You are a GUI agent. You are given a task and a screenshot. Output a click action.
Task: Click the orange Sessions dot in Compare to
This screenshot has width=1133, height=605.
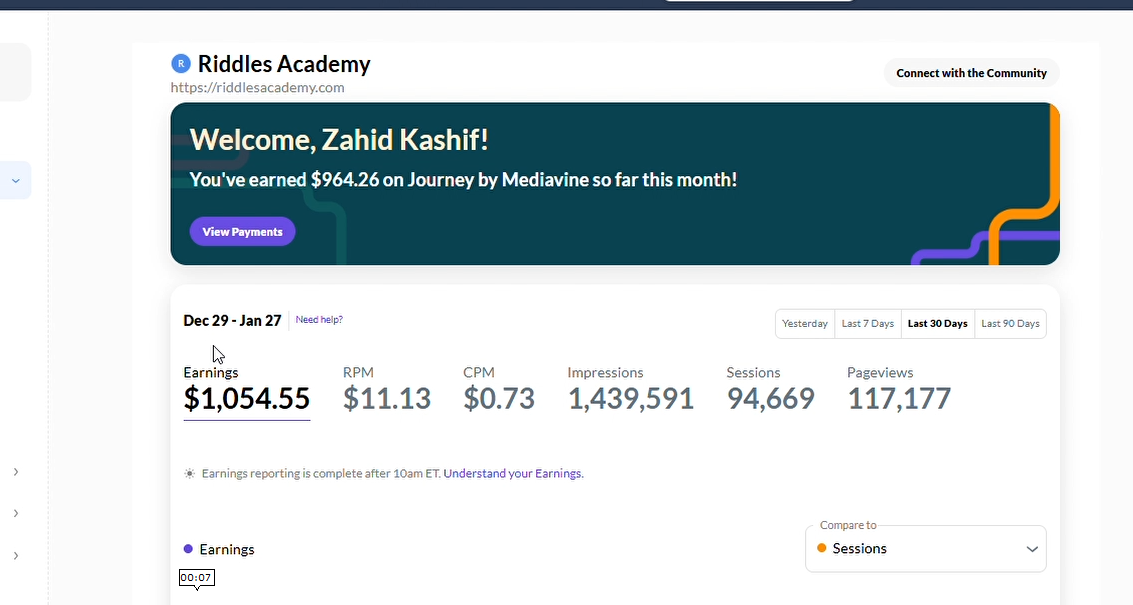pyautogui.click(x=822, y=548)
